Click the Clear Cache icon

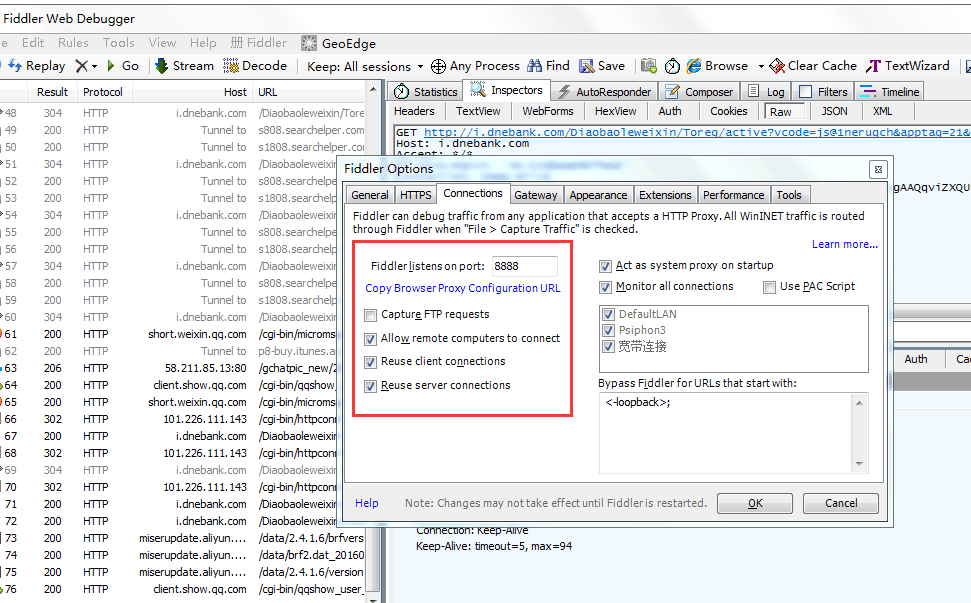click(x=776, y=66)
